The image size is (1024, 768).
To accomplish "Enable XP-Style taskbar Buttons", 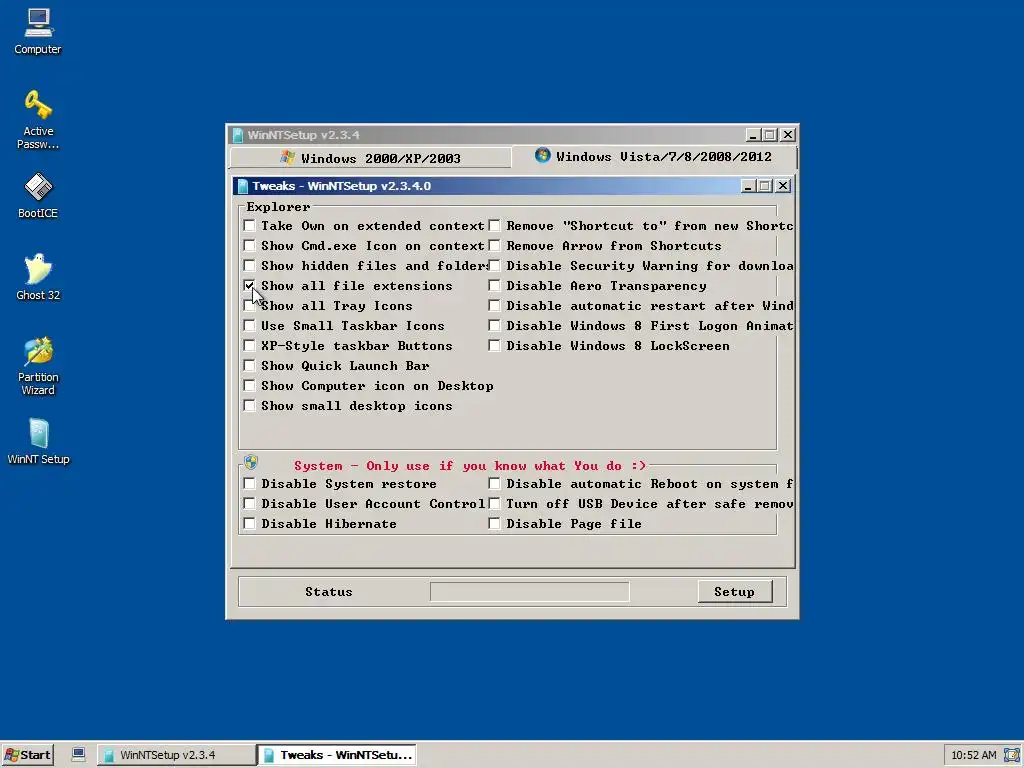I will coord(249,345).
